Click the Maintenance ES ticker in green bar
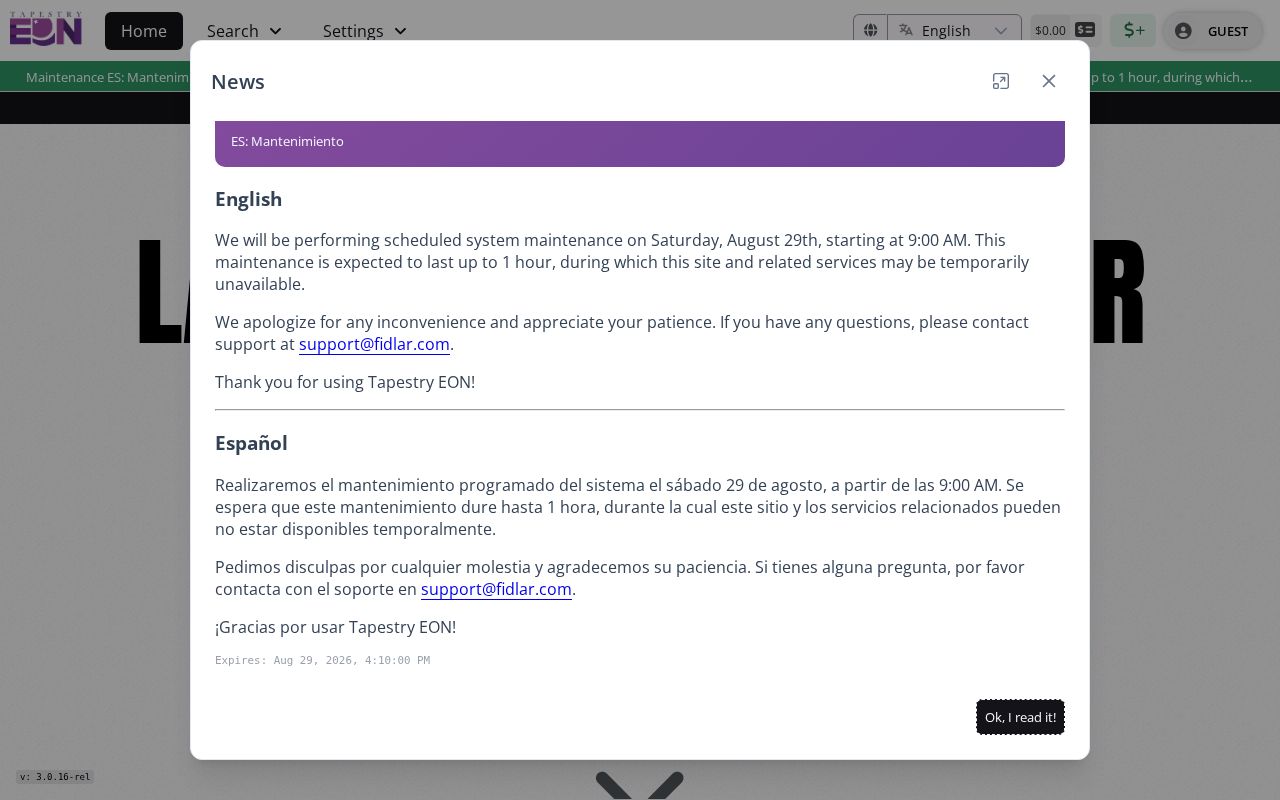This screenshot has width=1280, height=800. click(107, 77)
